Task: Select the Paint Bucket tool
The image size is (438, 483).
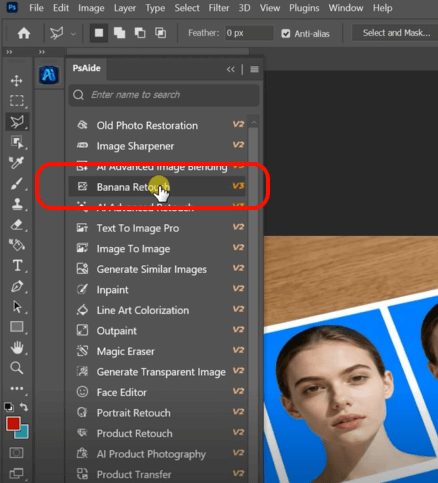Action: click(x=17, y=245)
